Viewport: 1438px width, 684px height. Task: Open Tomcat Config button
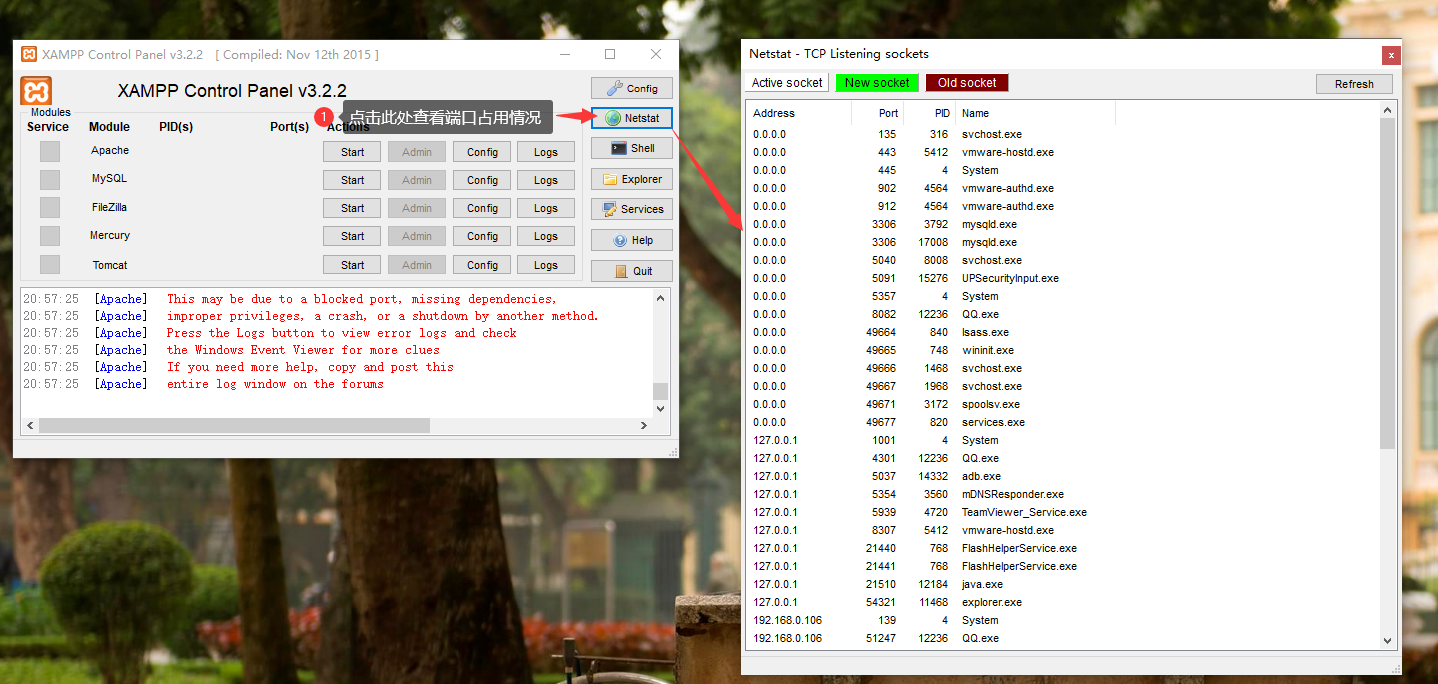click(482, 265)
